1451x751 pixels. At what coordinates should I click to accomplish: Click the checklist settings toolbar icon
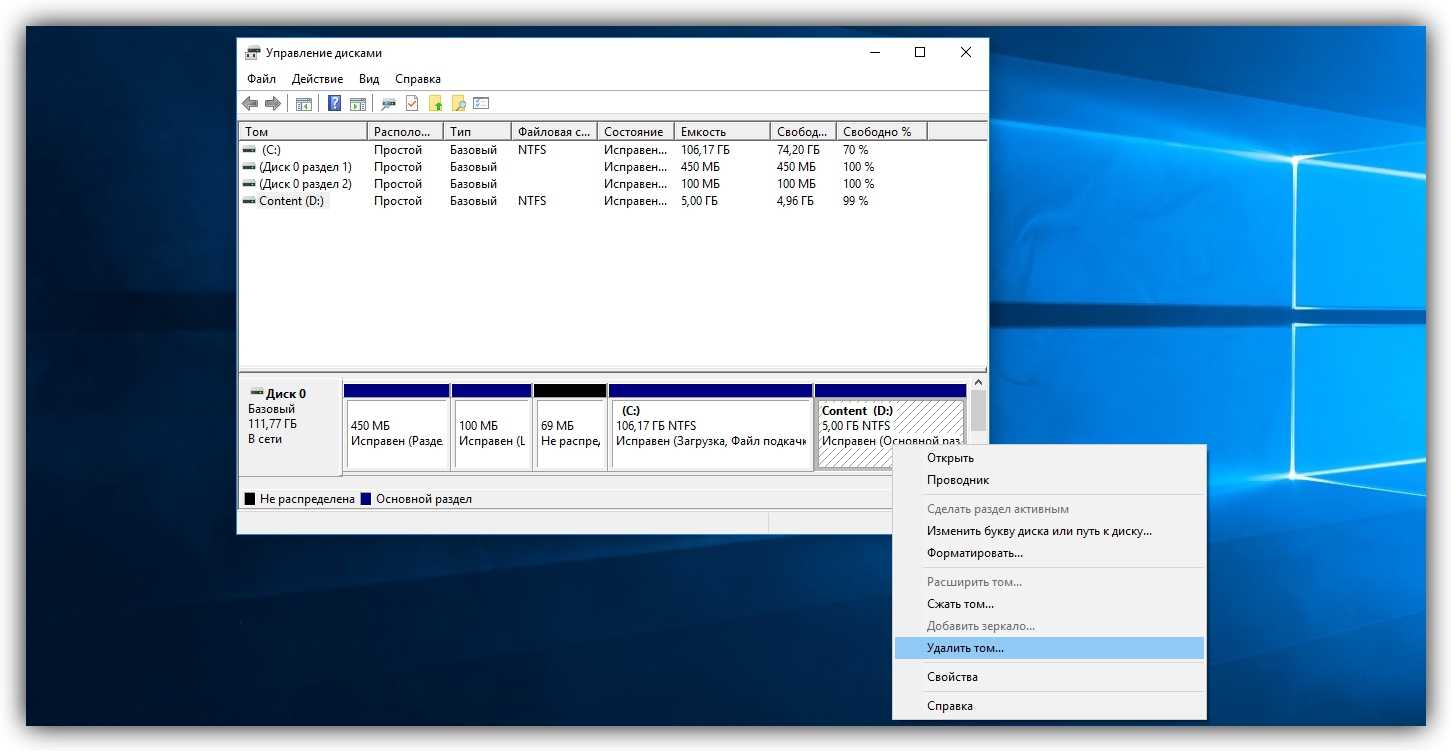[x=481, y=104]
